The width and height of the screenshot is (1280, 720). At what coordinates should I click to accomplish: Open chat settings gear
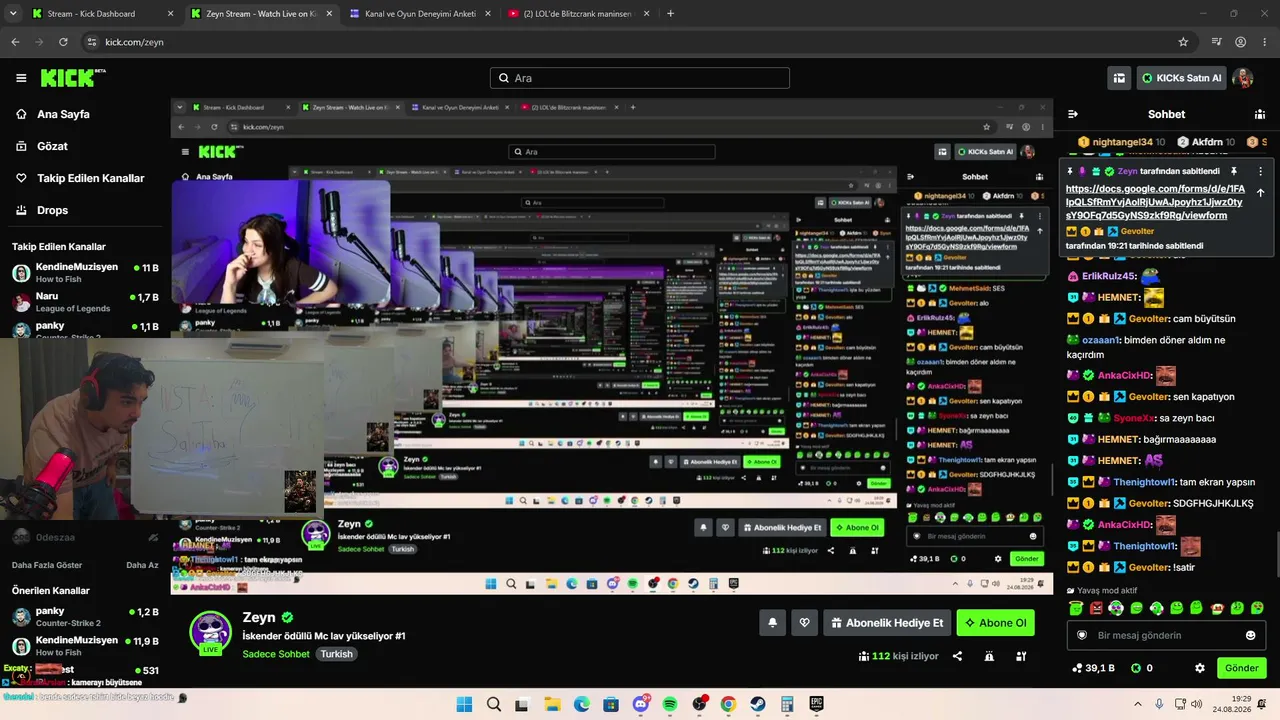click(1200, 668)
